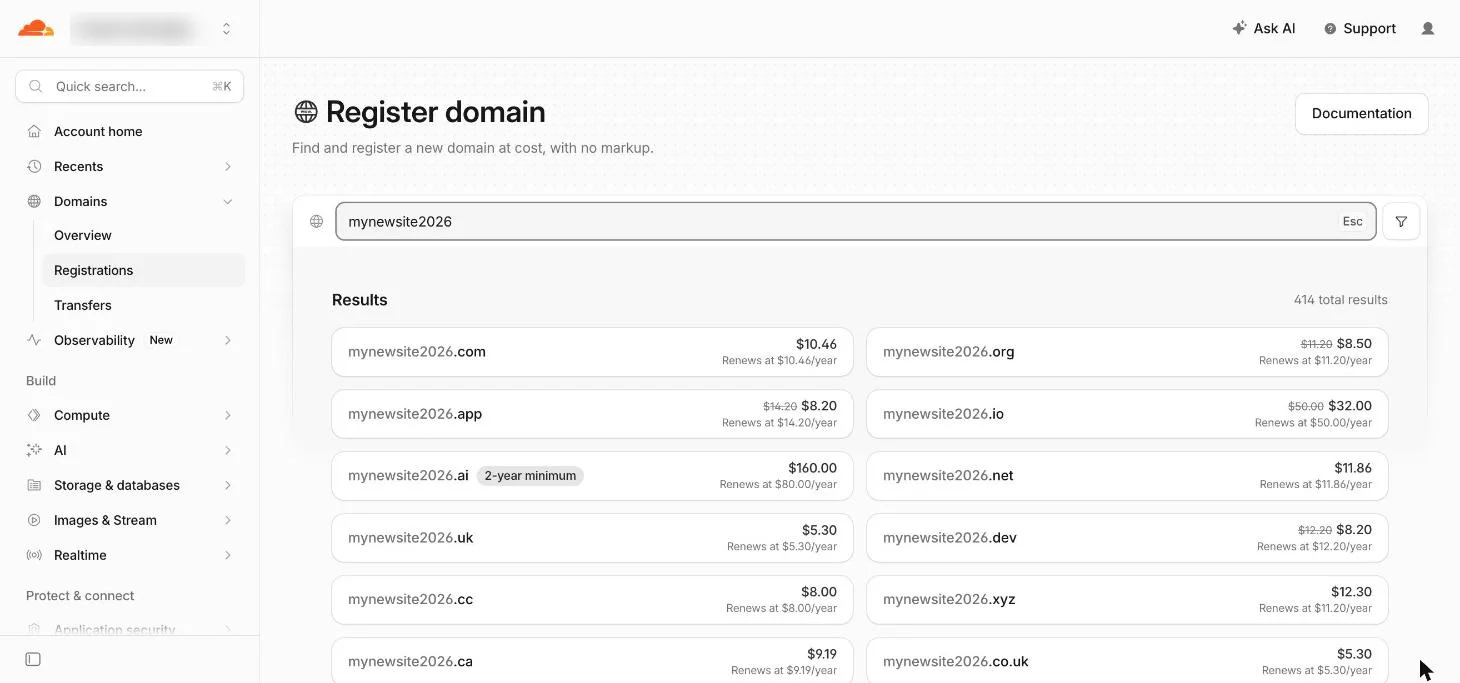
Task: Click the Ask AI sparkle button
Action: (1264, 28)
